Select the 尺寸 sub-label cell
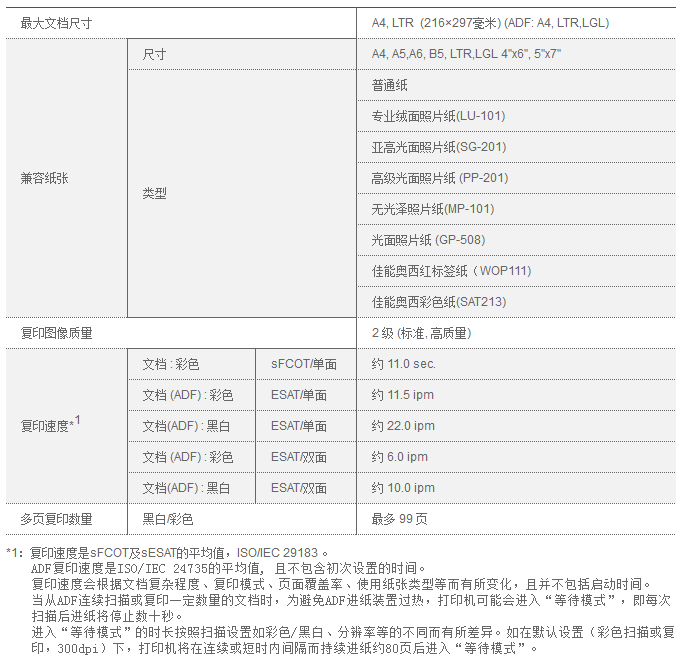This screenshot has width=685, height=666. 155,53
